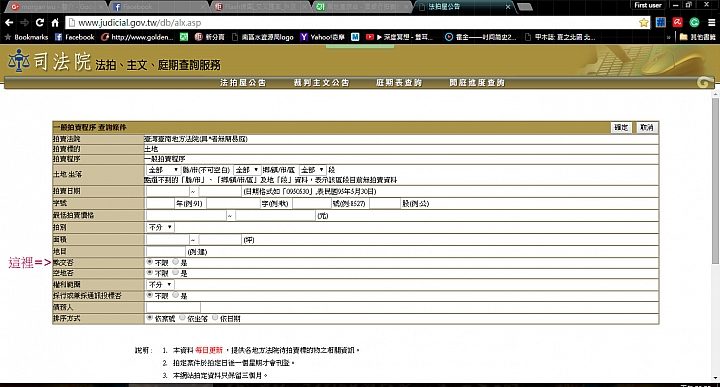Expand the 鄉鎮/市/區 dropdown
The image size is (720, 387).
click(247, 170)
